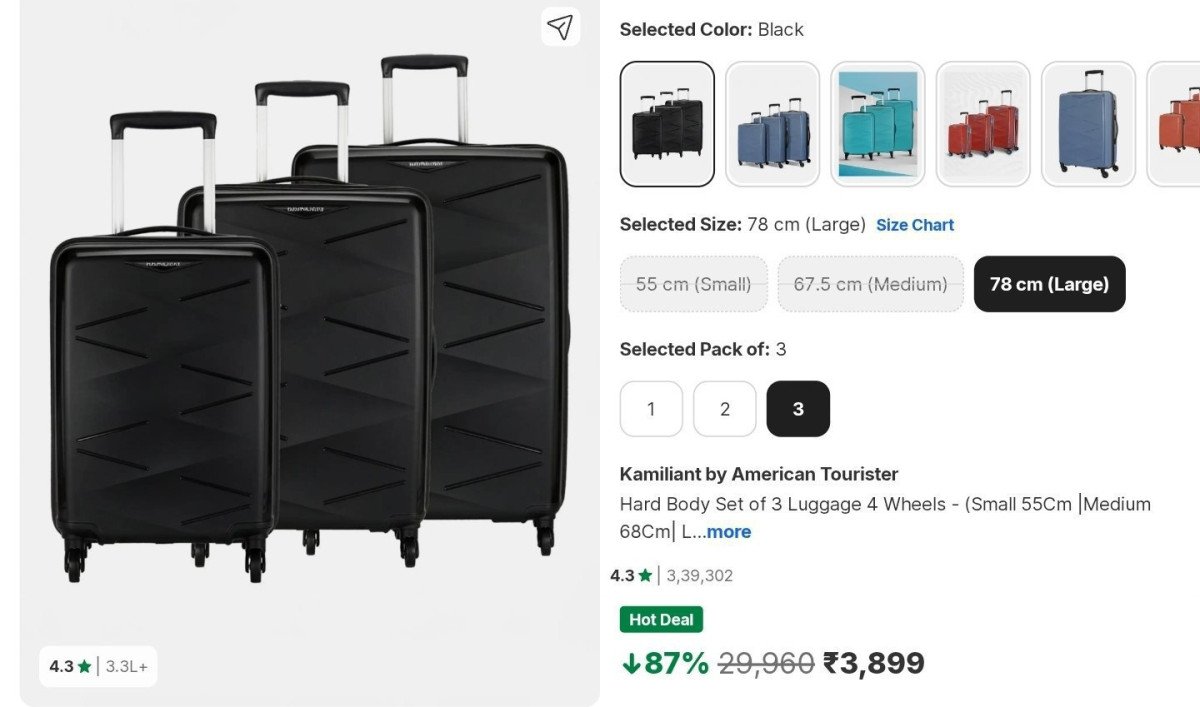Screen dimensions: 1200x707
Task: Select the red luggage set swatch
Action: 983,124
